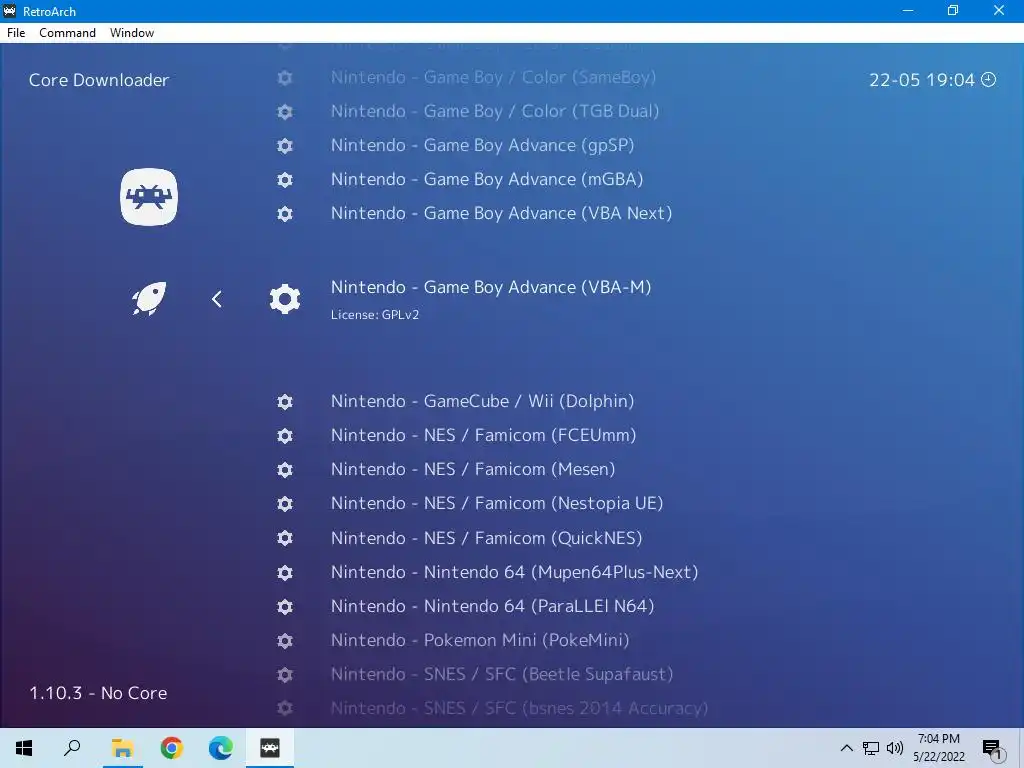This screenshot has width=1024, height=768.
Task: Select Nintendo - Pokemon Mini (PokeMini)
Action: [x=480, y=641]
